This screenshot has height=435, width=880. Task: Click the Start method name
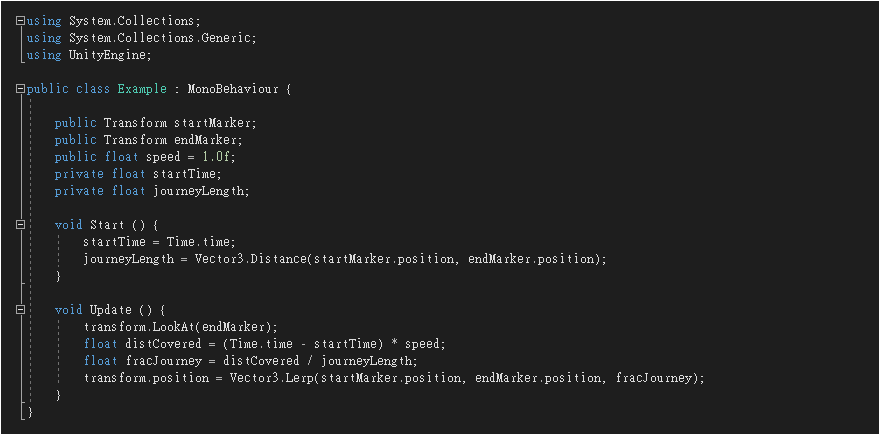click(107, 225)
